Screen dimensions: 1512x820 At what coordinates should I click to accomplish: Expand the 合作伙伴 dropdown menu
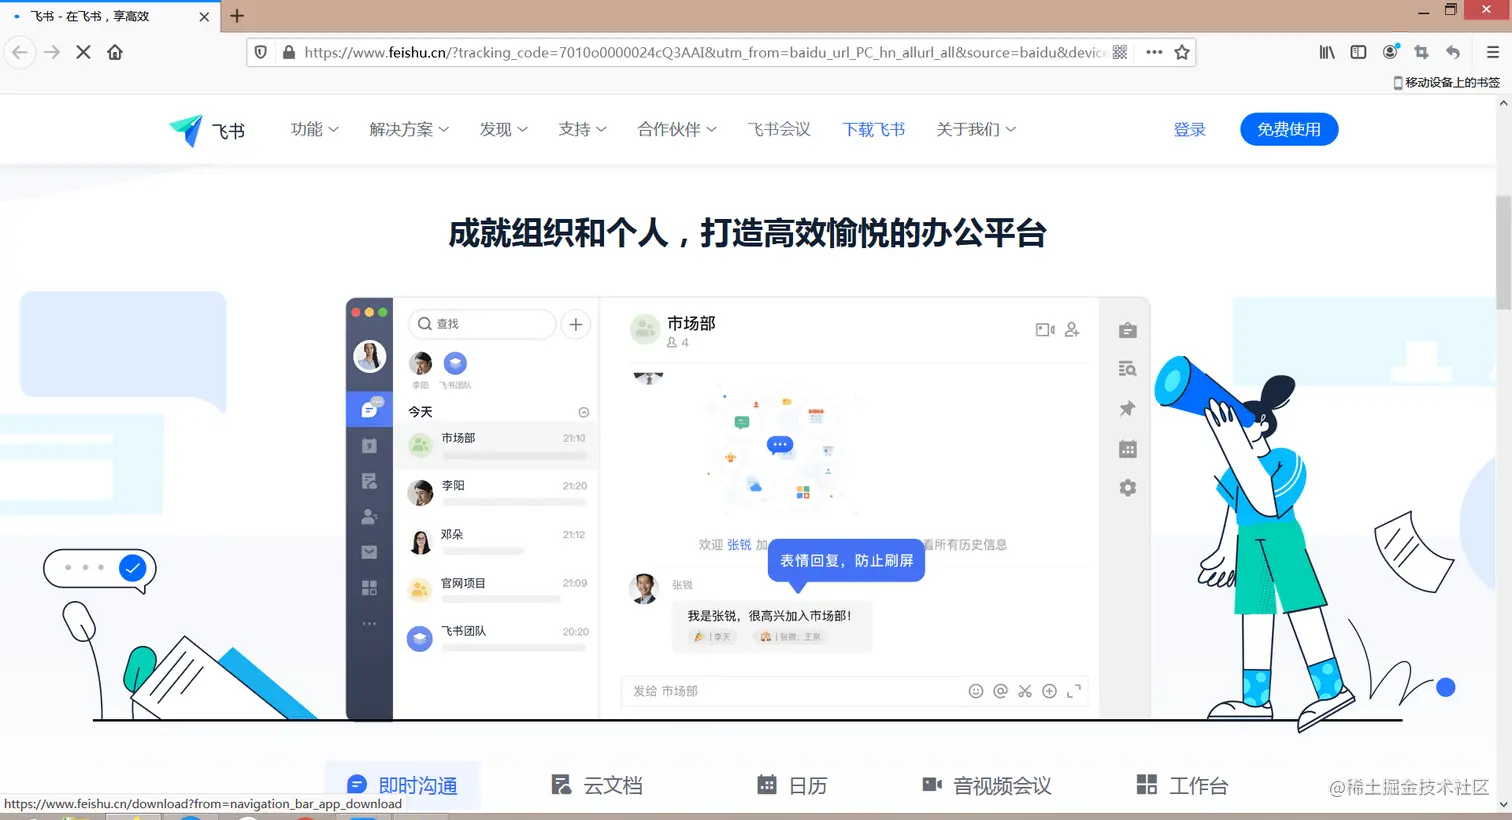677,129
